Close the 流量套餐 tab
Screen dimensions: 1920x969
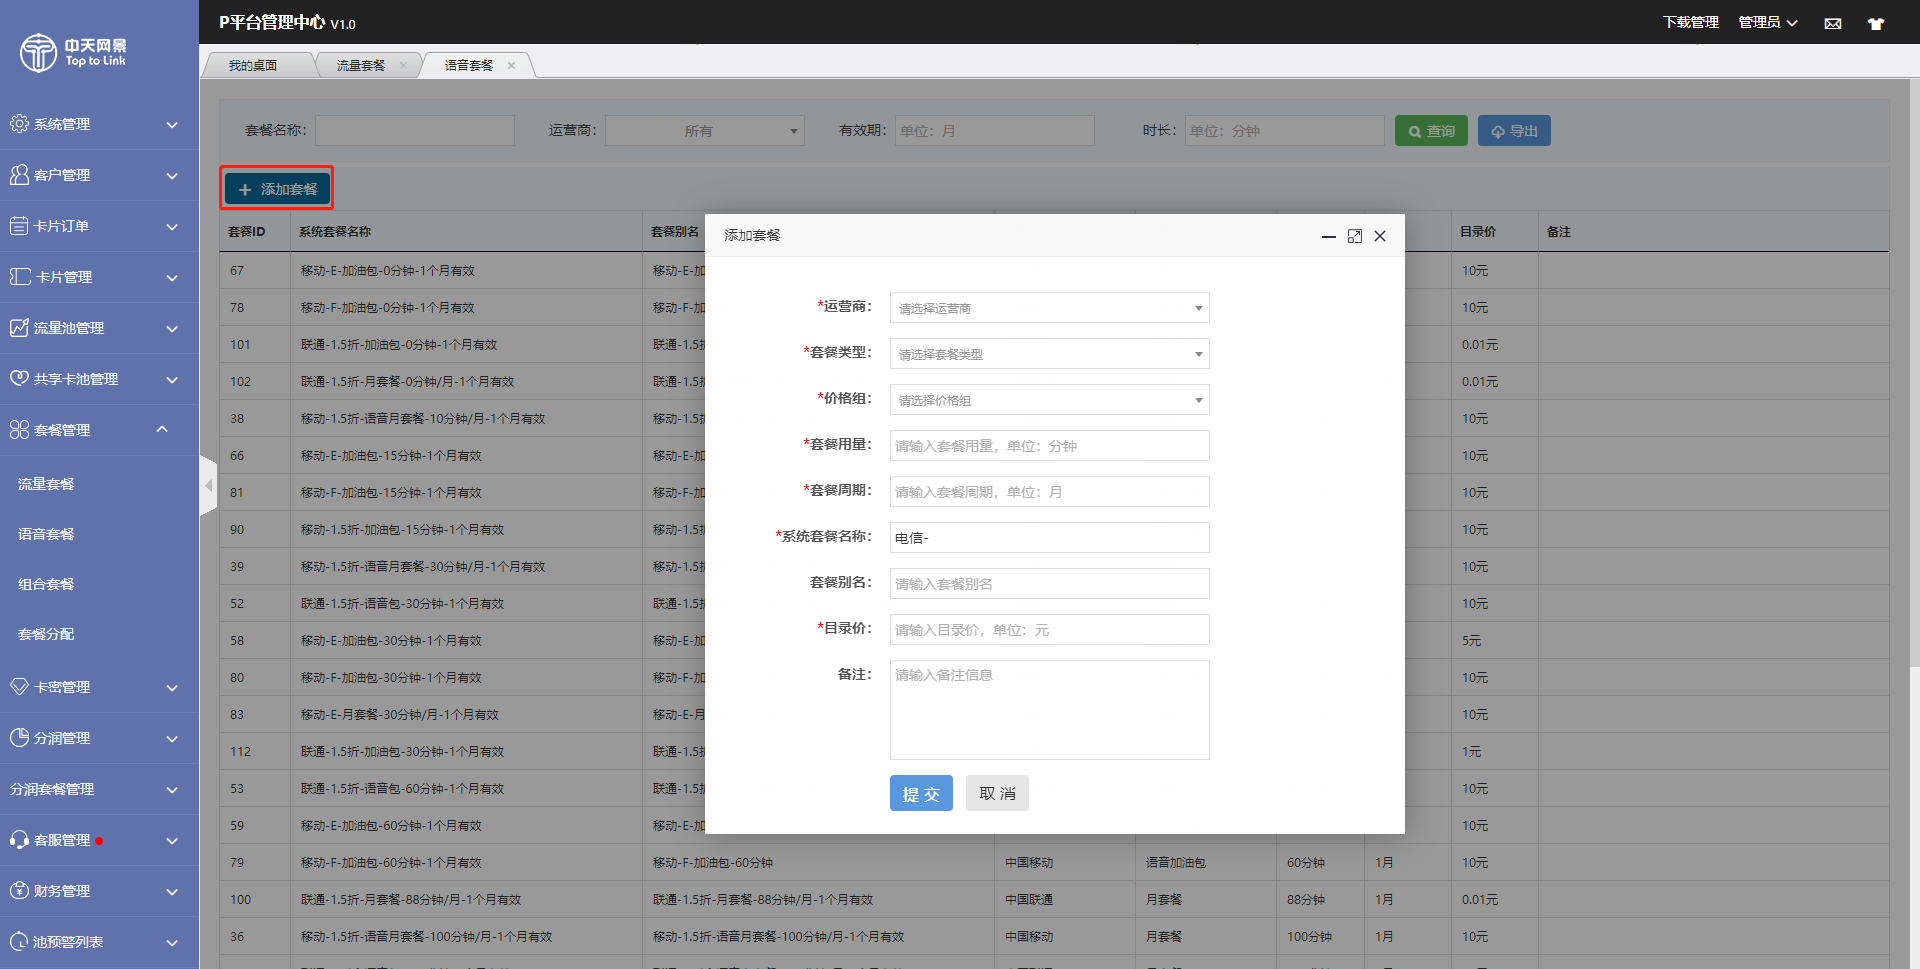pyautogui.click(x=403, y=66)
